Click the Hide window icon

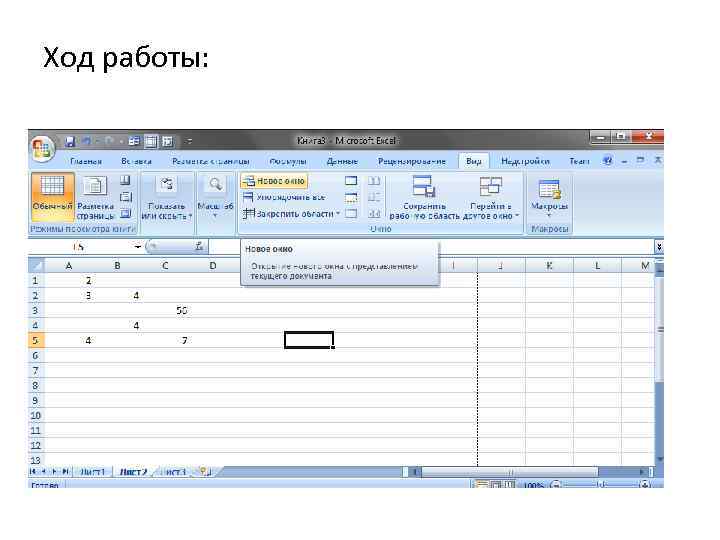(351, 197)
